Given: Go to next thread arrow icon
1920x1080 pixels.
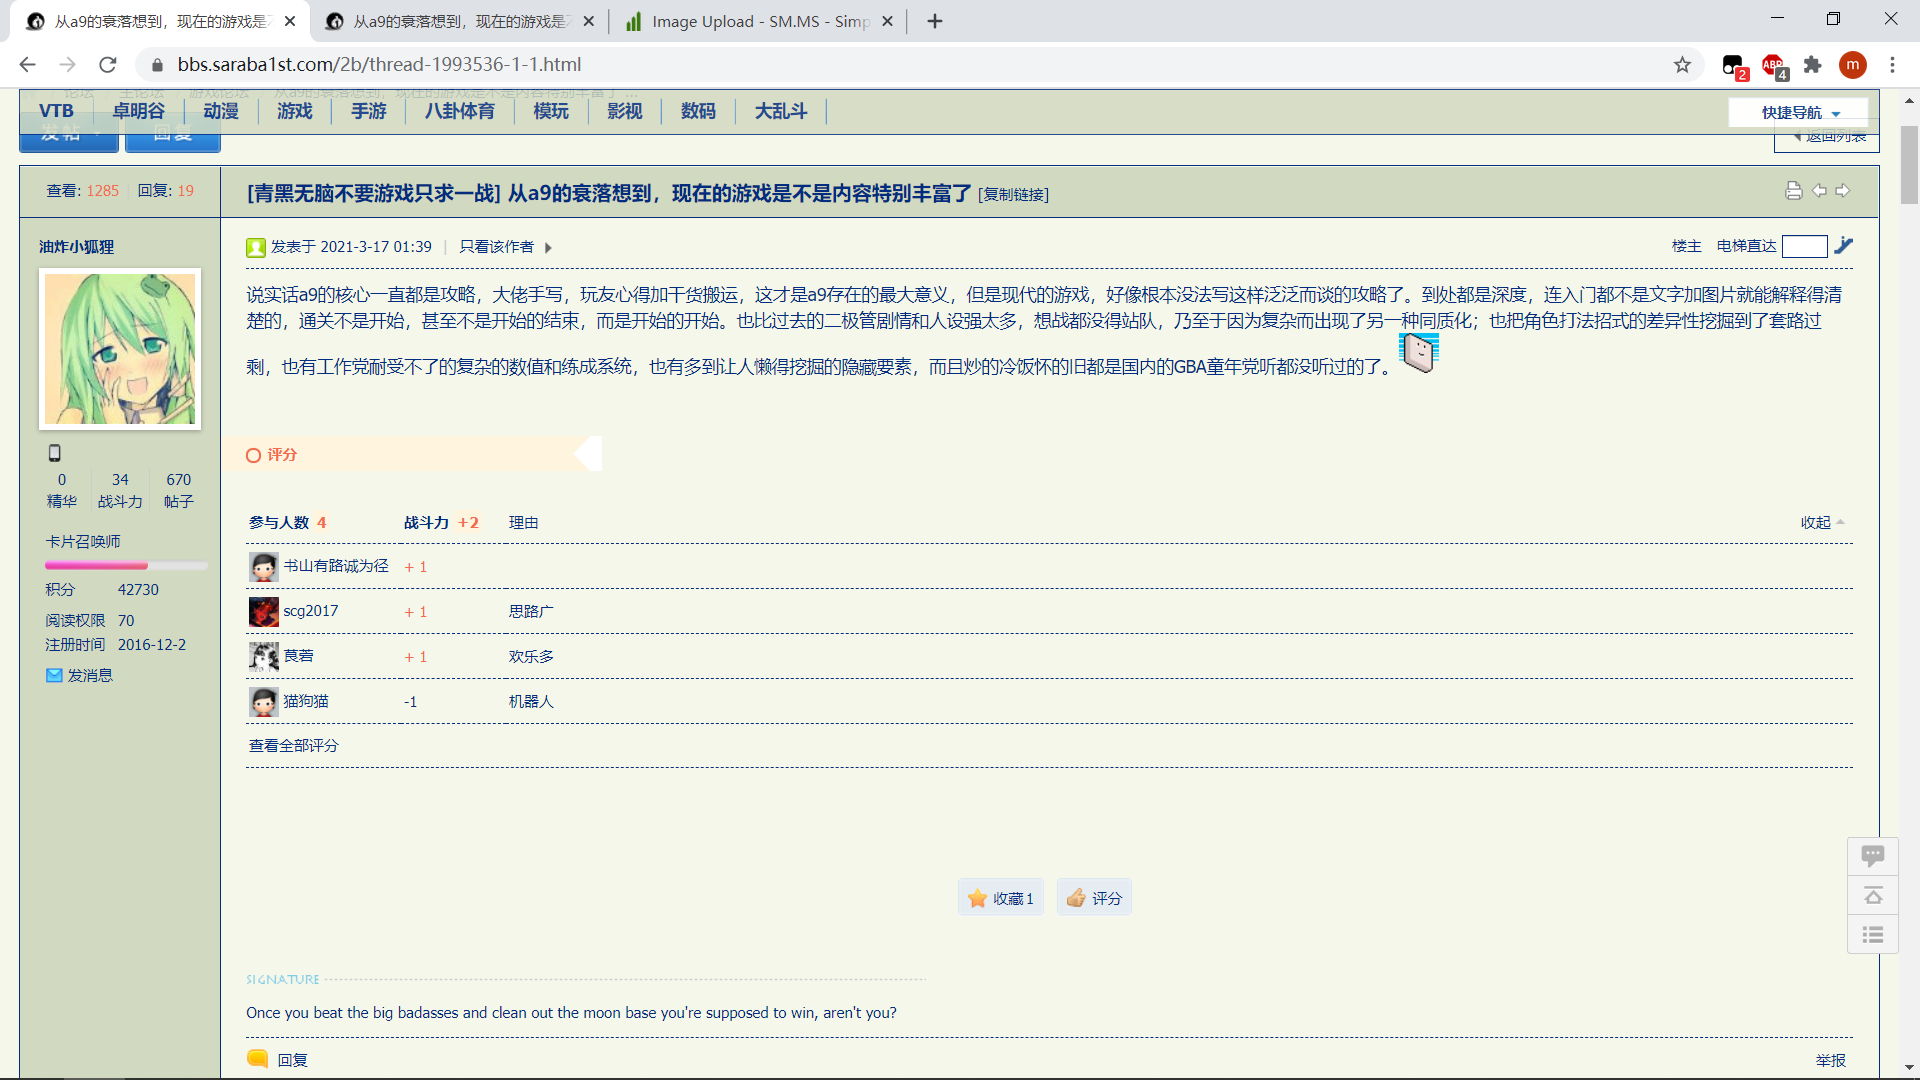Looking at the screenshot, I should pos(1842,191).
